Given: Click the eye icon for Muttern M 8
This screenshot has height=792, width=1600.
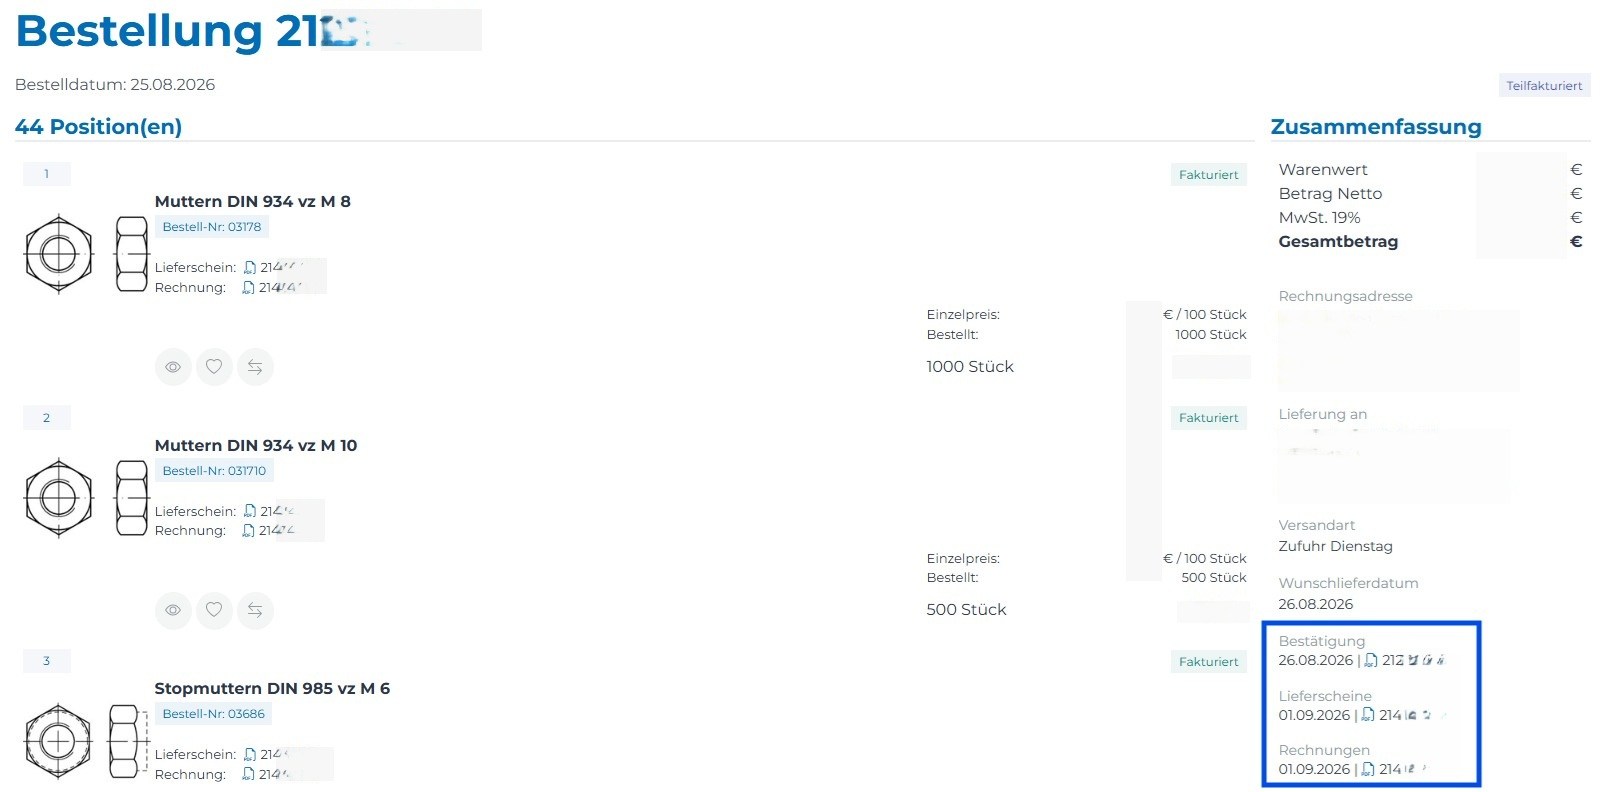Looking at the screenshot, I should [173, 367].
